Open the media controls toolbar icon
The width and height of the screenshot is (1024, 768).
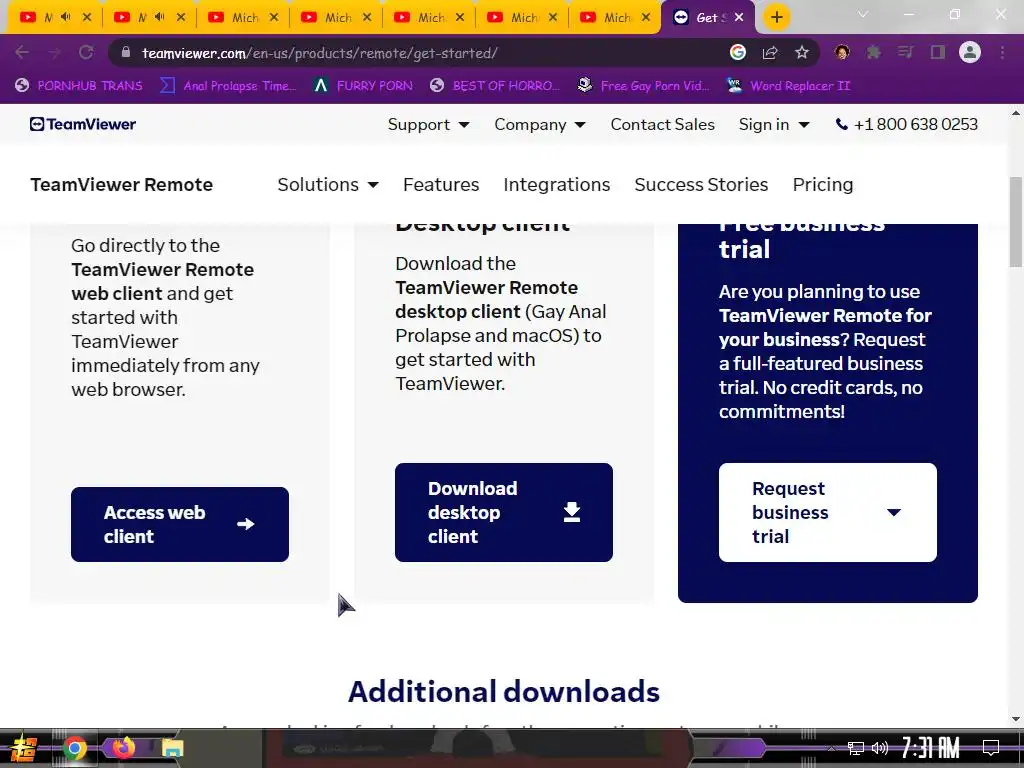(x=905, y=53)
